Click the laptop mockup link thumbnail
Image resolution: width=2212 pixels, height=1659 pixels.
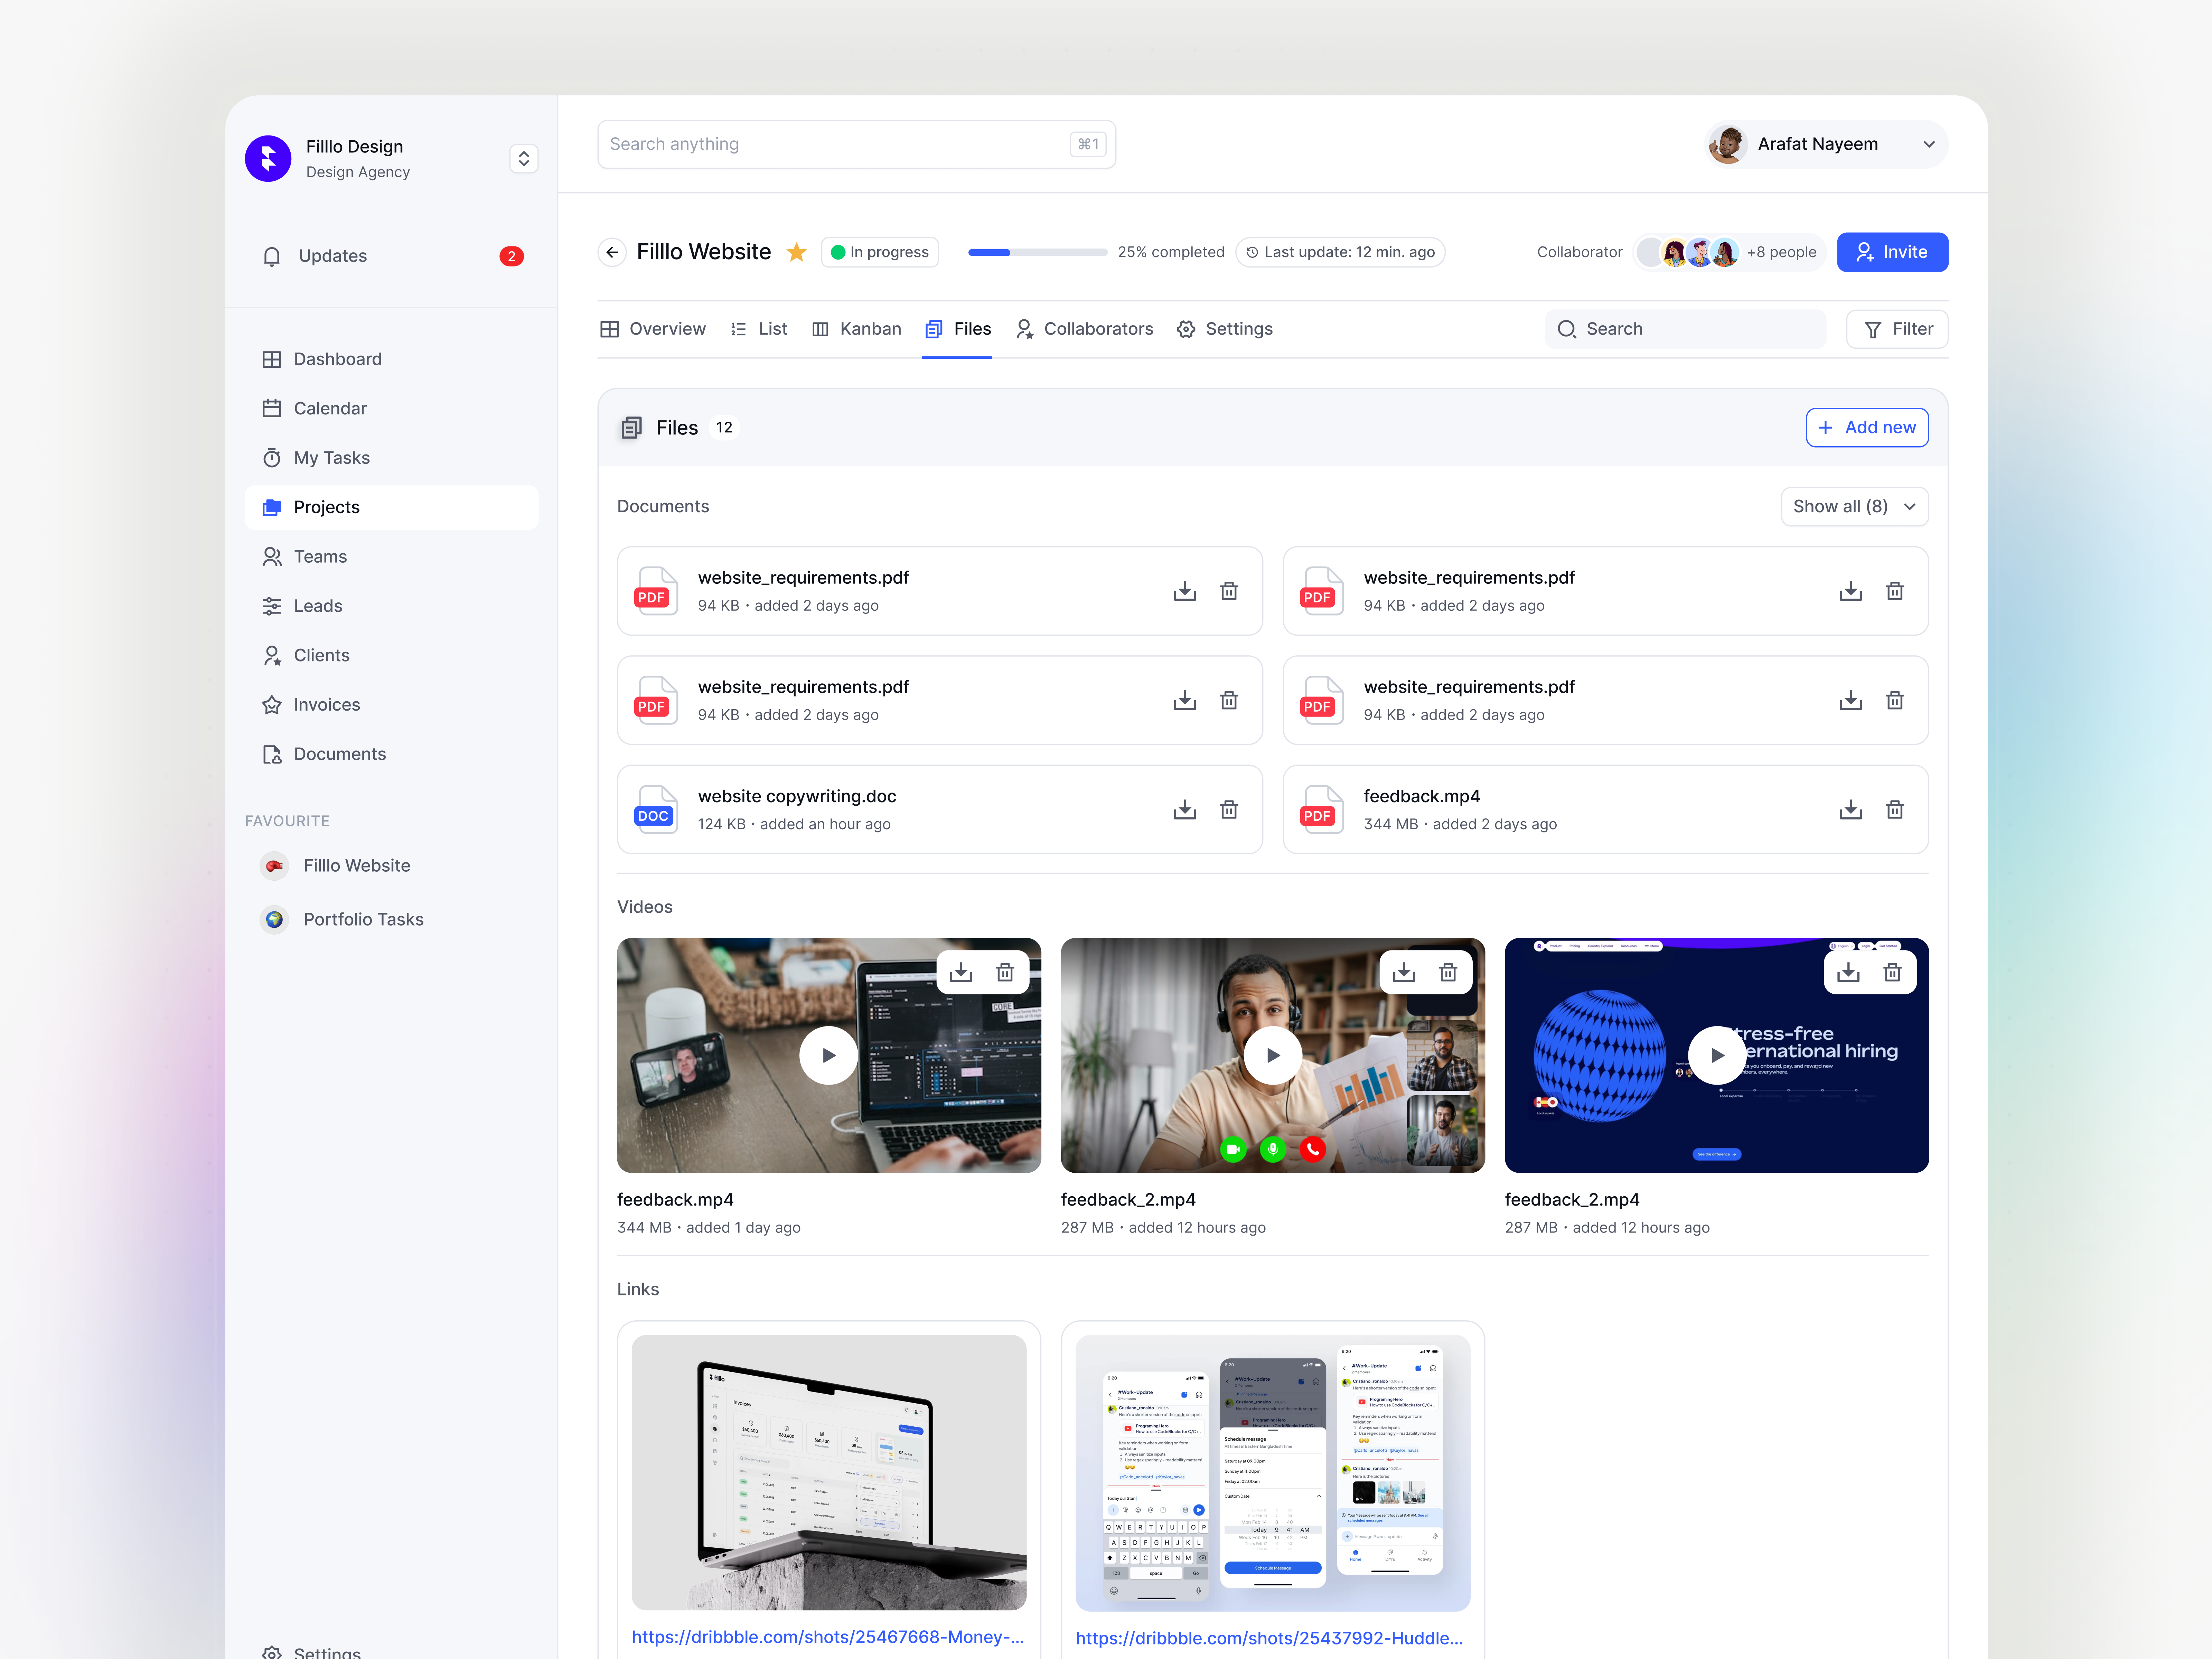pyautogui.click(x=829, y=1472)
